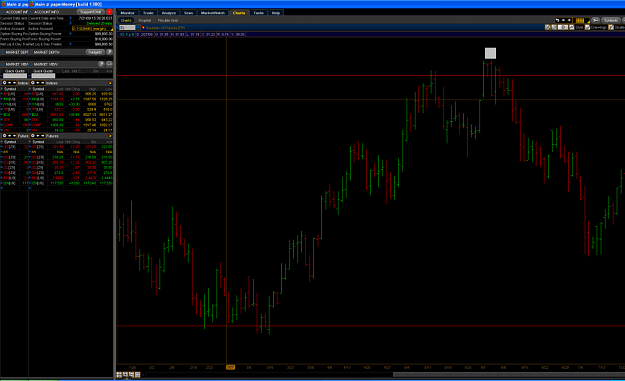Open the Style menu button
The width and height of the screenshot is (625, 381).
[x=576, y=27]
